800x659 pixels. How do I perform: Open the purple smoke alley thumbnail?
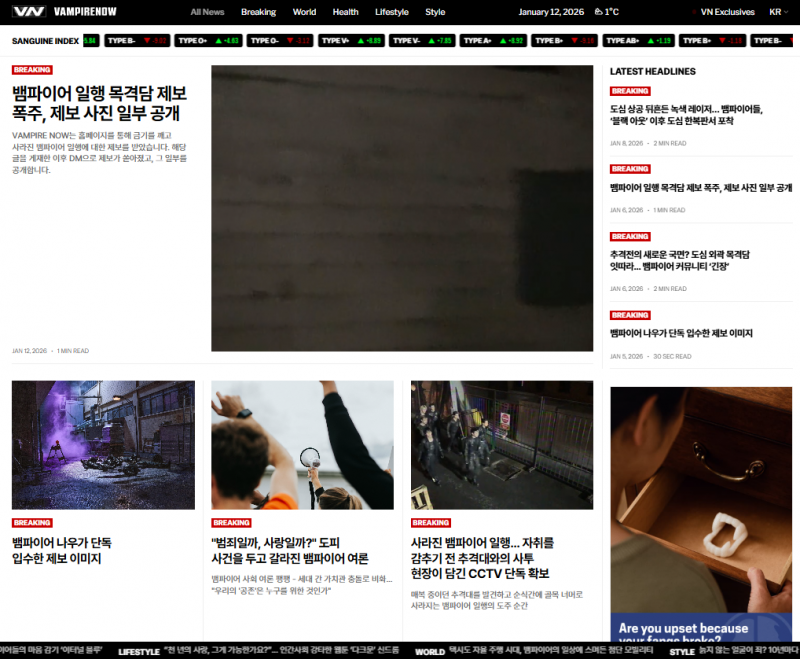(104, 445)
